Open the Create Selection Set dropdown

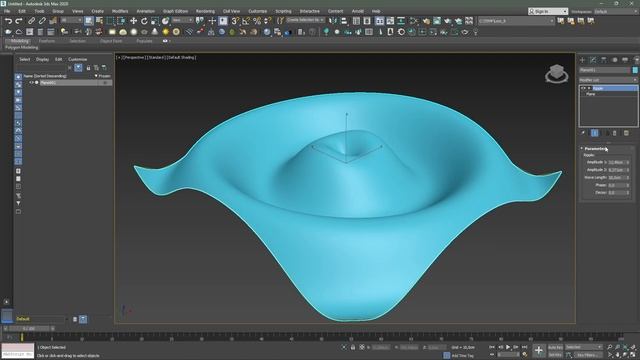tap(305, 20)
